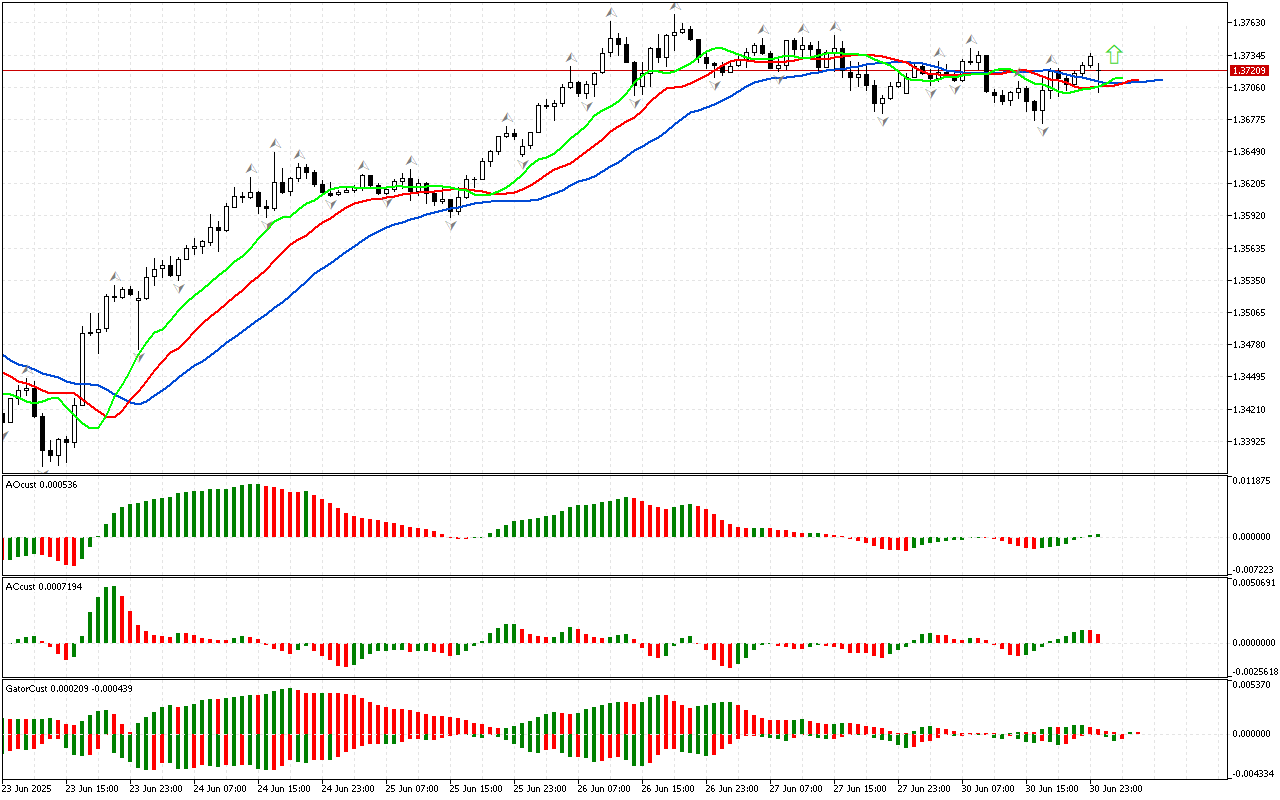Screen dimensions: 1280x800
Task: Click fractal arrow above the 24 Jun 15:00 peak
Action: coord(273,145)
